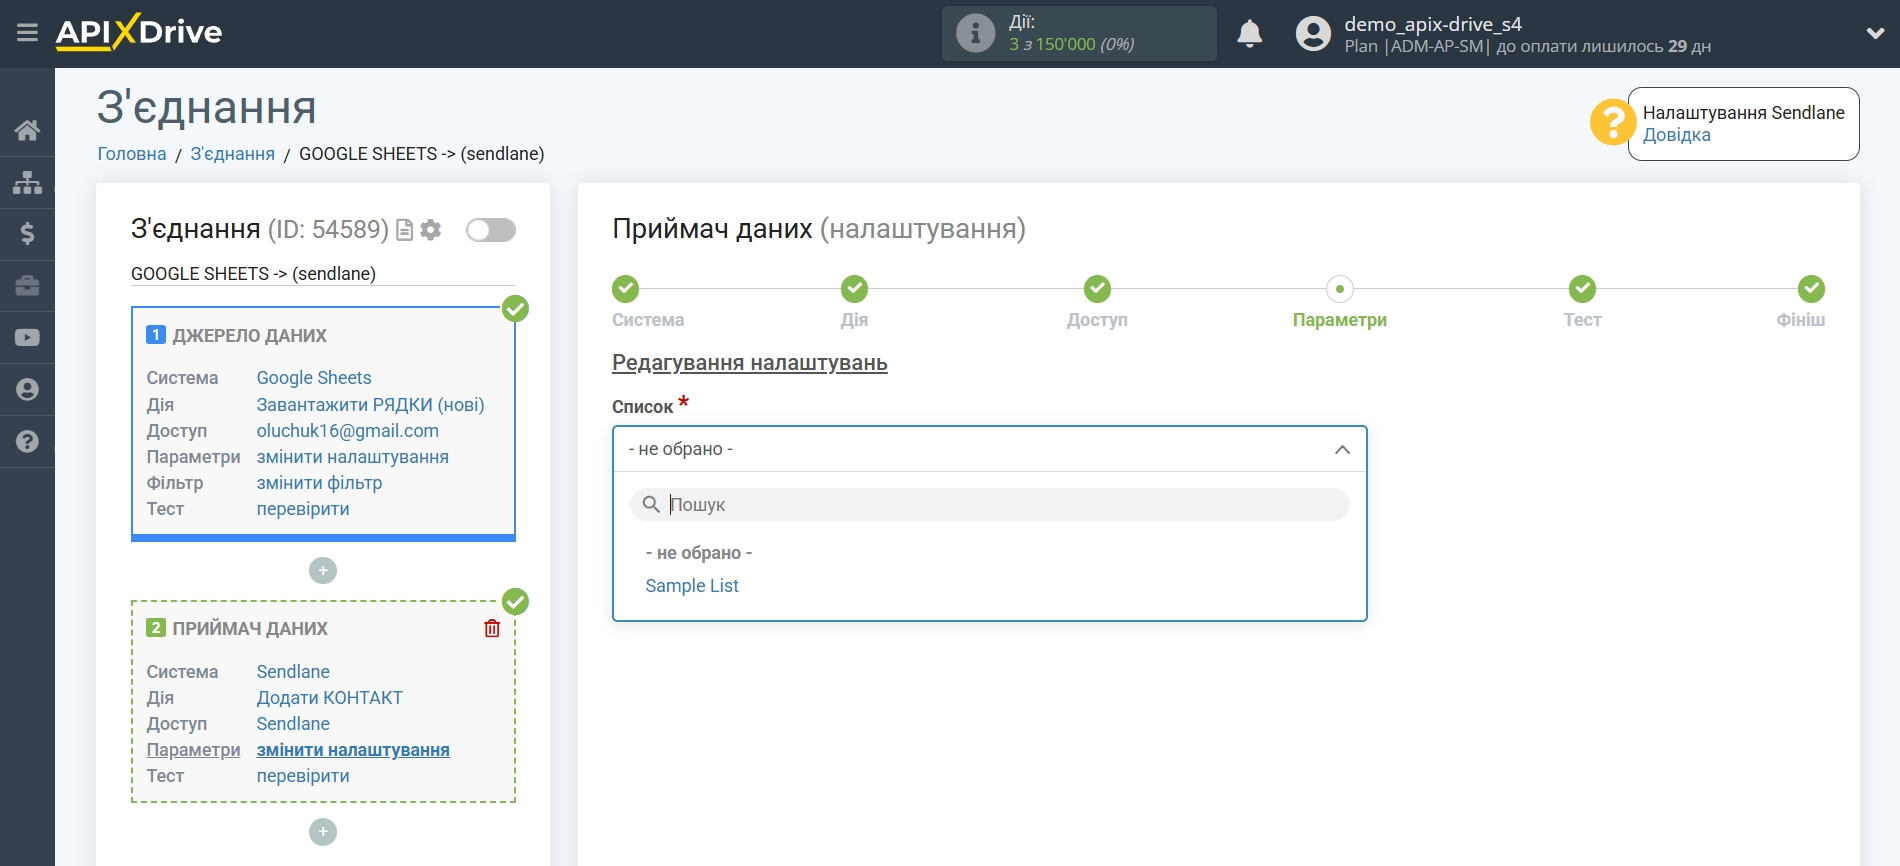Open the connection settings gear icon
Viewport: 1900px width, 866px height.
(431, 230)
